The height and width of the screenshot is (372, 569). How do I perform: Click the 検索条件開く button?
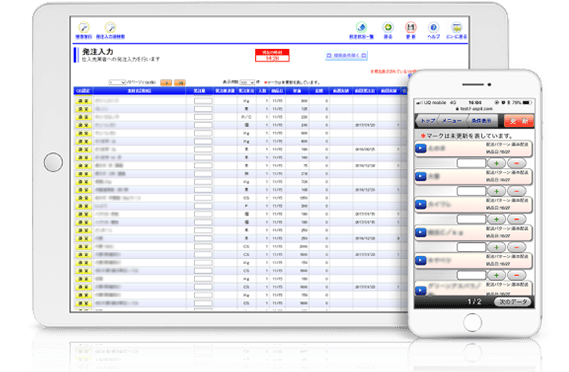(347, 56)
